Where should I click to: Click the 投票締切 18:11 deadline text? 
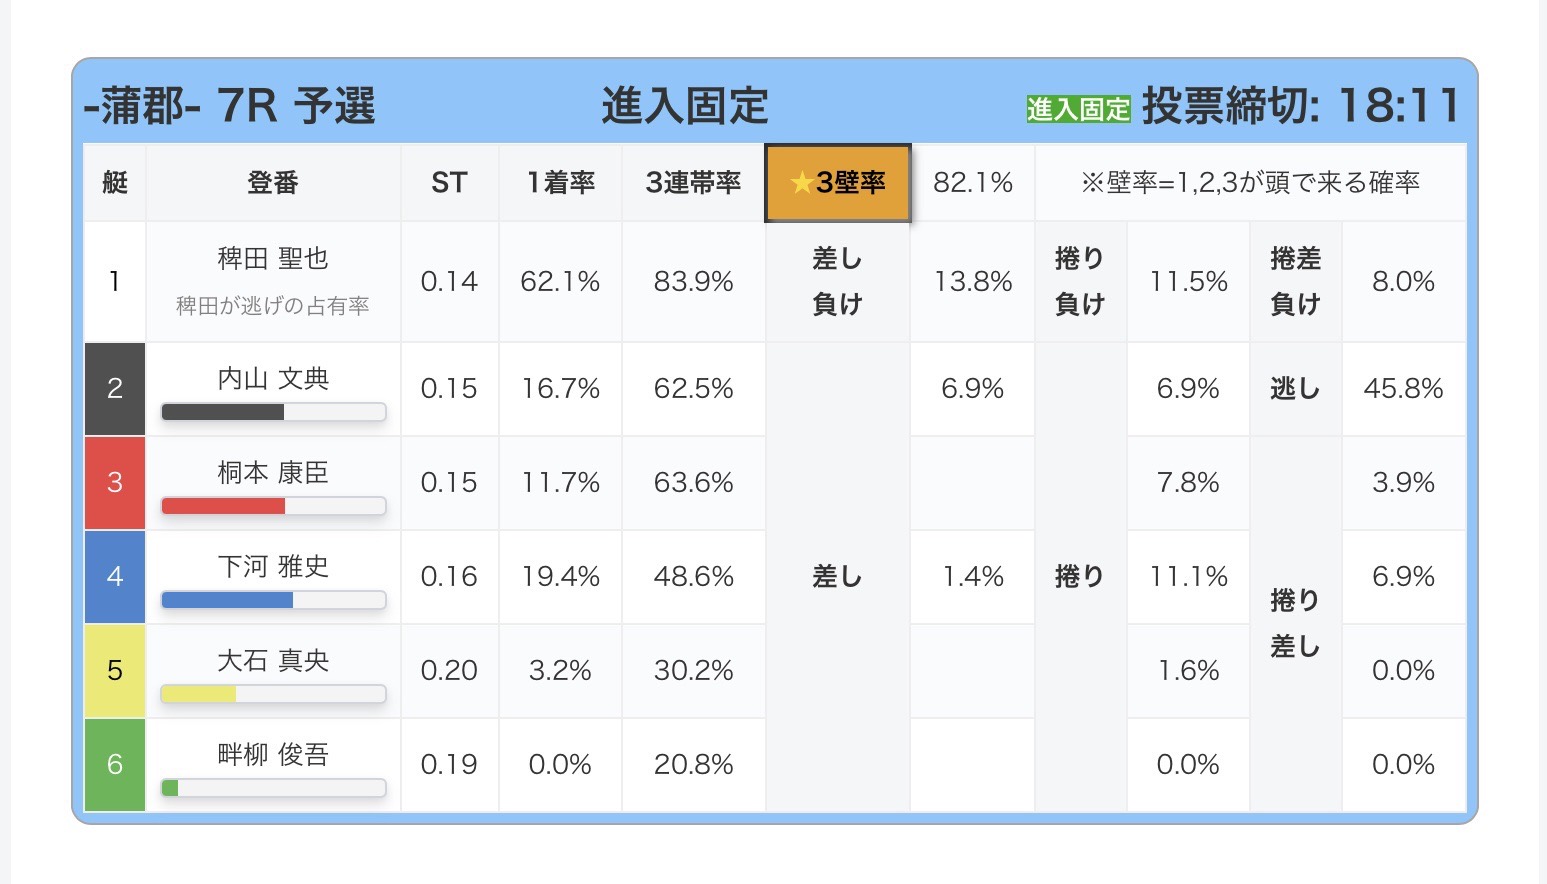(1301, 107)
